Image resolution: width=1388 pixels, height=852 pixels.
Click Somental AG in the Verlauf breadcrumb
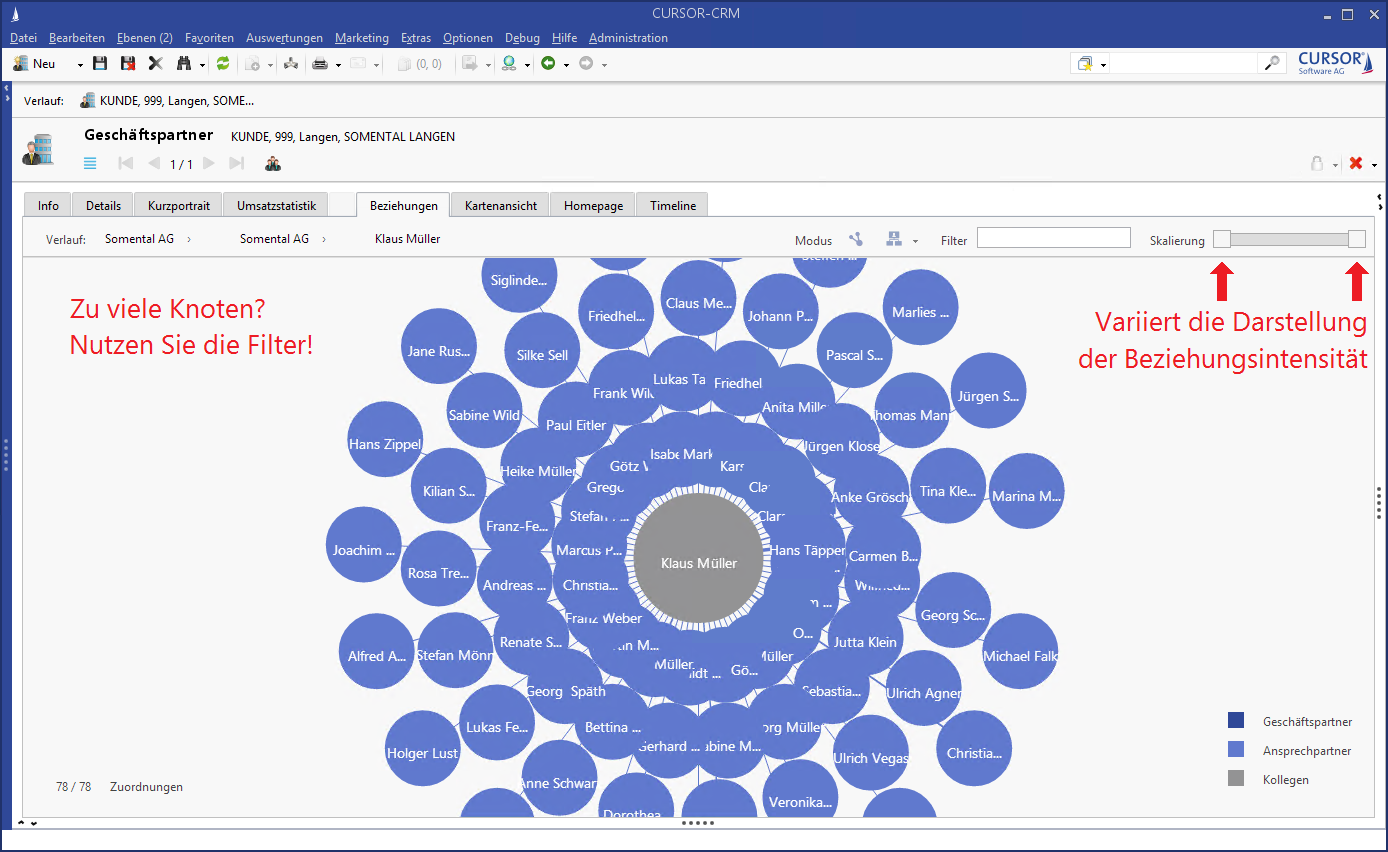(139, 239)
